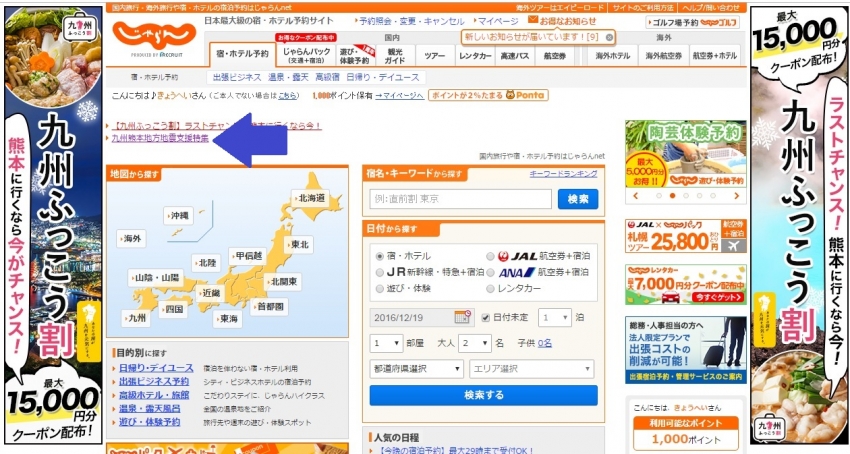The height and width of the screenshot is (454, 850).
Task: Open 子供 0名 link
Action: tap(544, 343)
